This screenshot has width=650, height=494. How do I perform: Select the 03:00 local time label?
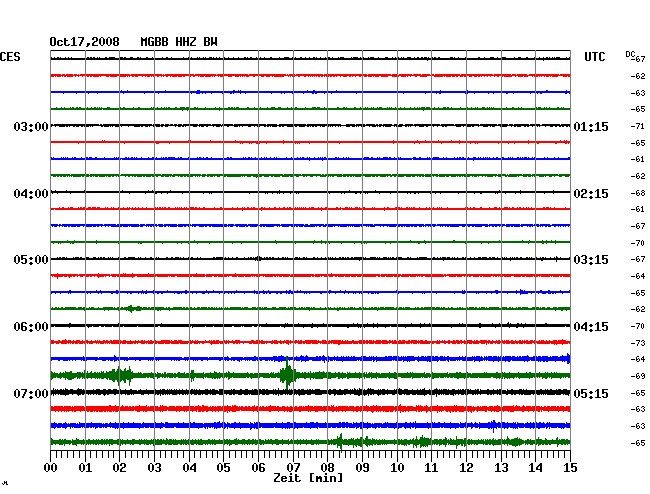point(31,126)
